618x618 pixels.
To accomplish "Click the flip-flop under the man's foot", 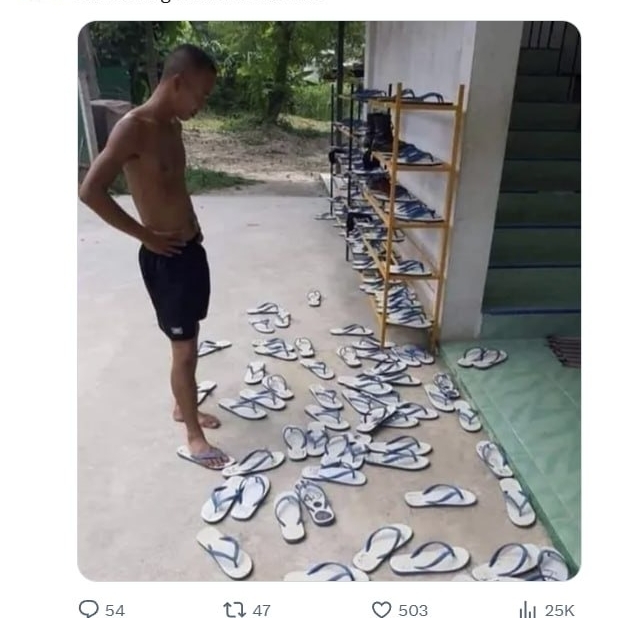I will click(x=205, y=458).
